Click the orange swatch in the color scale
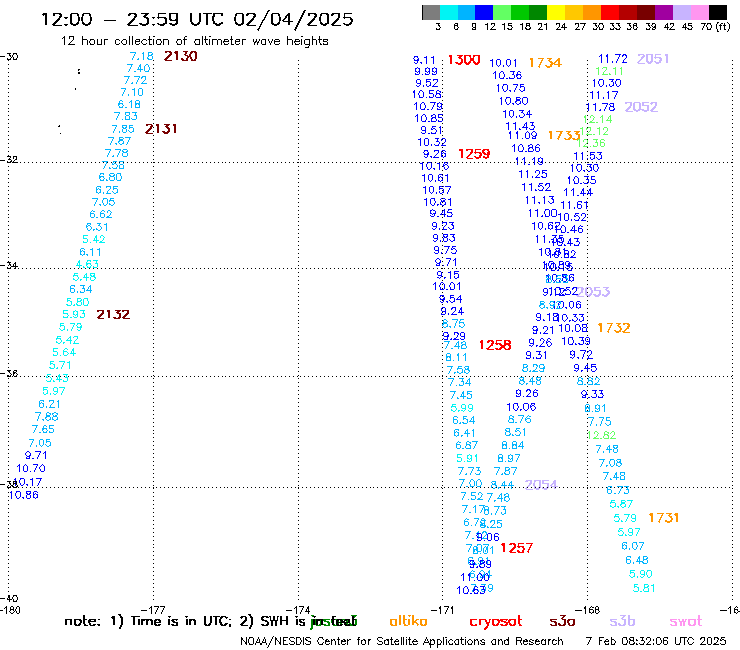This screenshot has width=740, height=650. pyautogui.click(x=592, y=12)
